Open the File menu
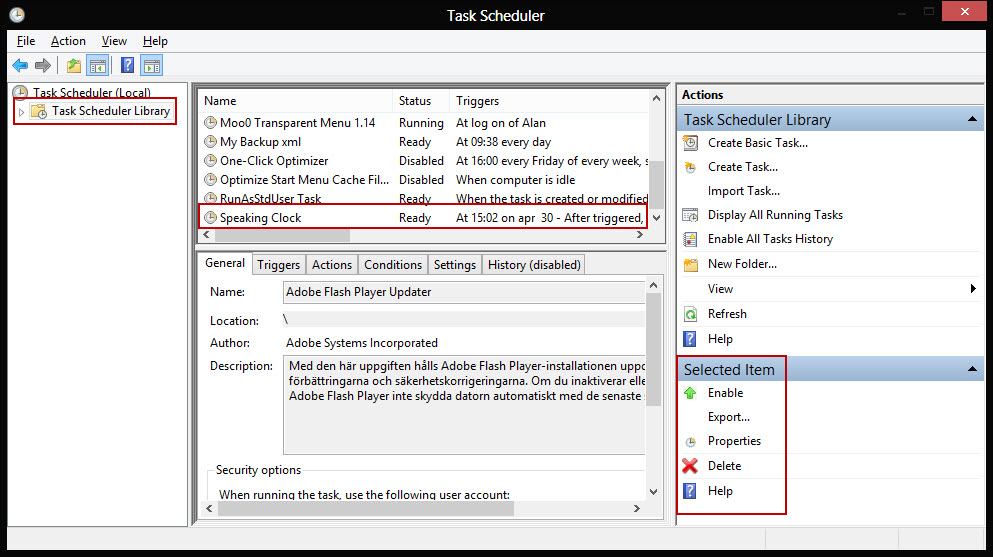The height and width of the screenshot is (557, 993). (x=26, y=41)
